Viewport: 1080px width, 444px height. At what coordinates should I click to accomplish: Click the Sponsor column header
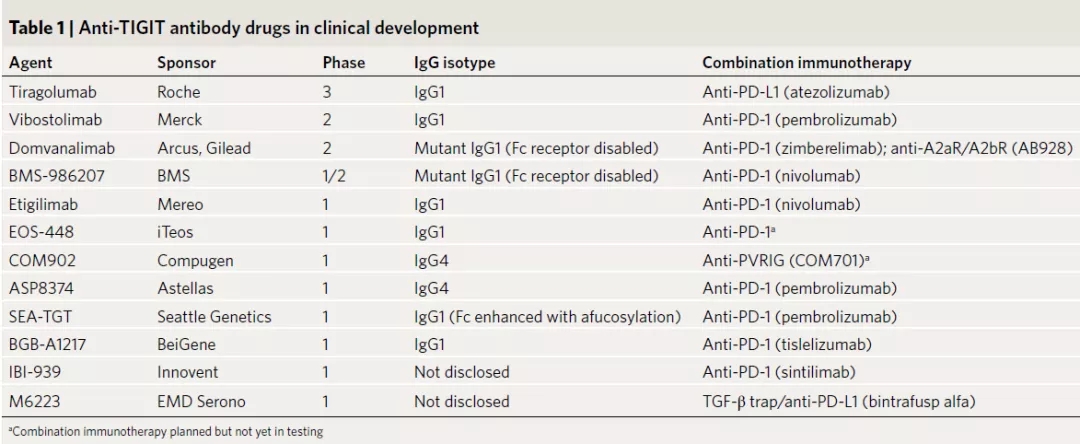(x=186, y=62)
